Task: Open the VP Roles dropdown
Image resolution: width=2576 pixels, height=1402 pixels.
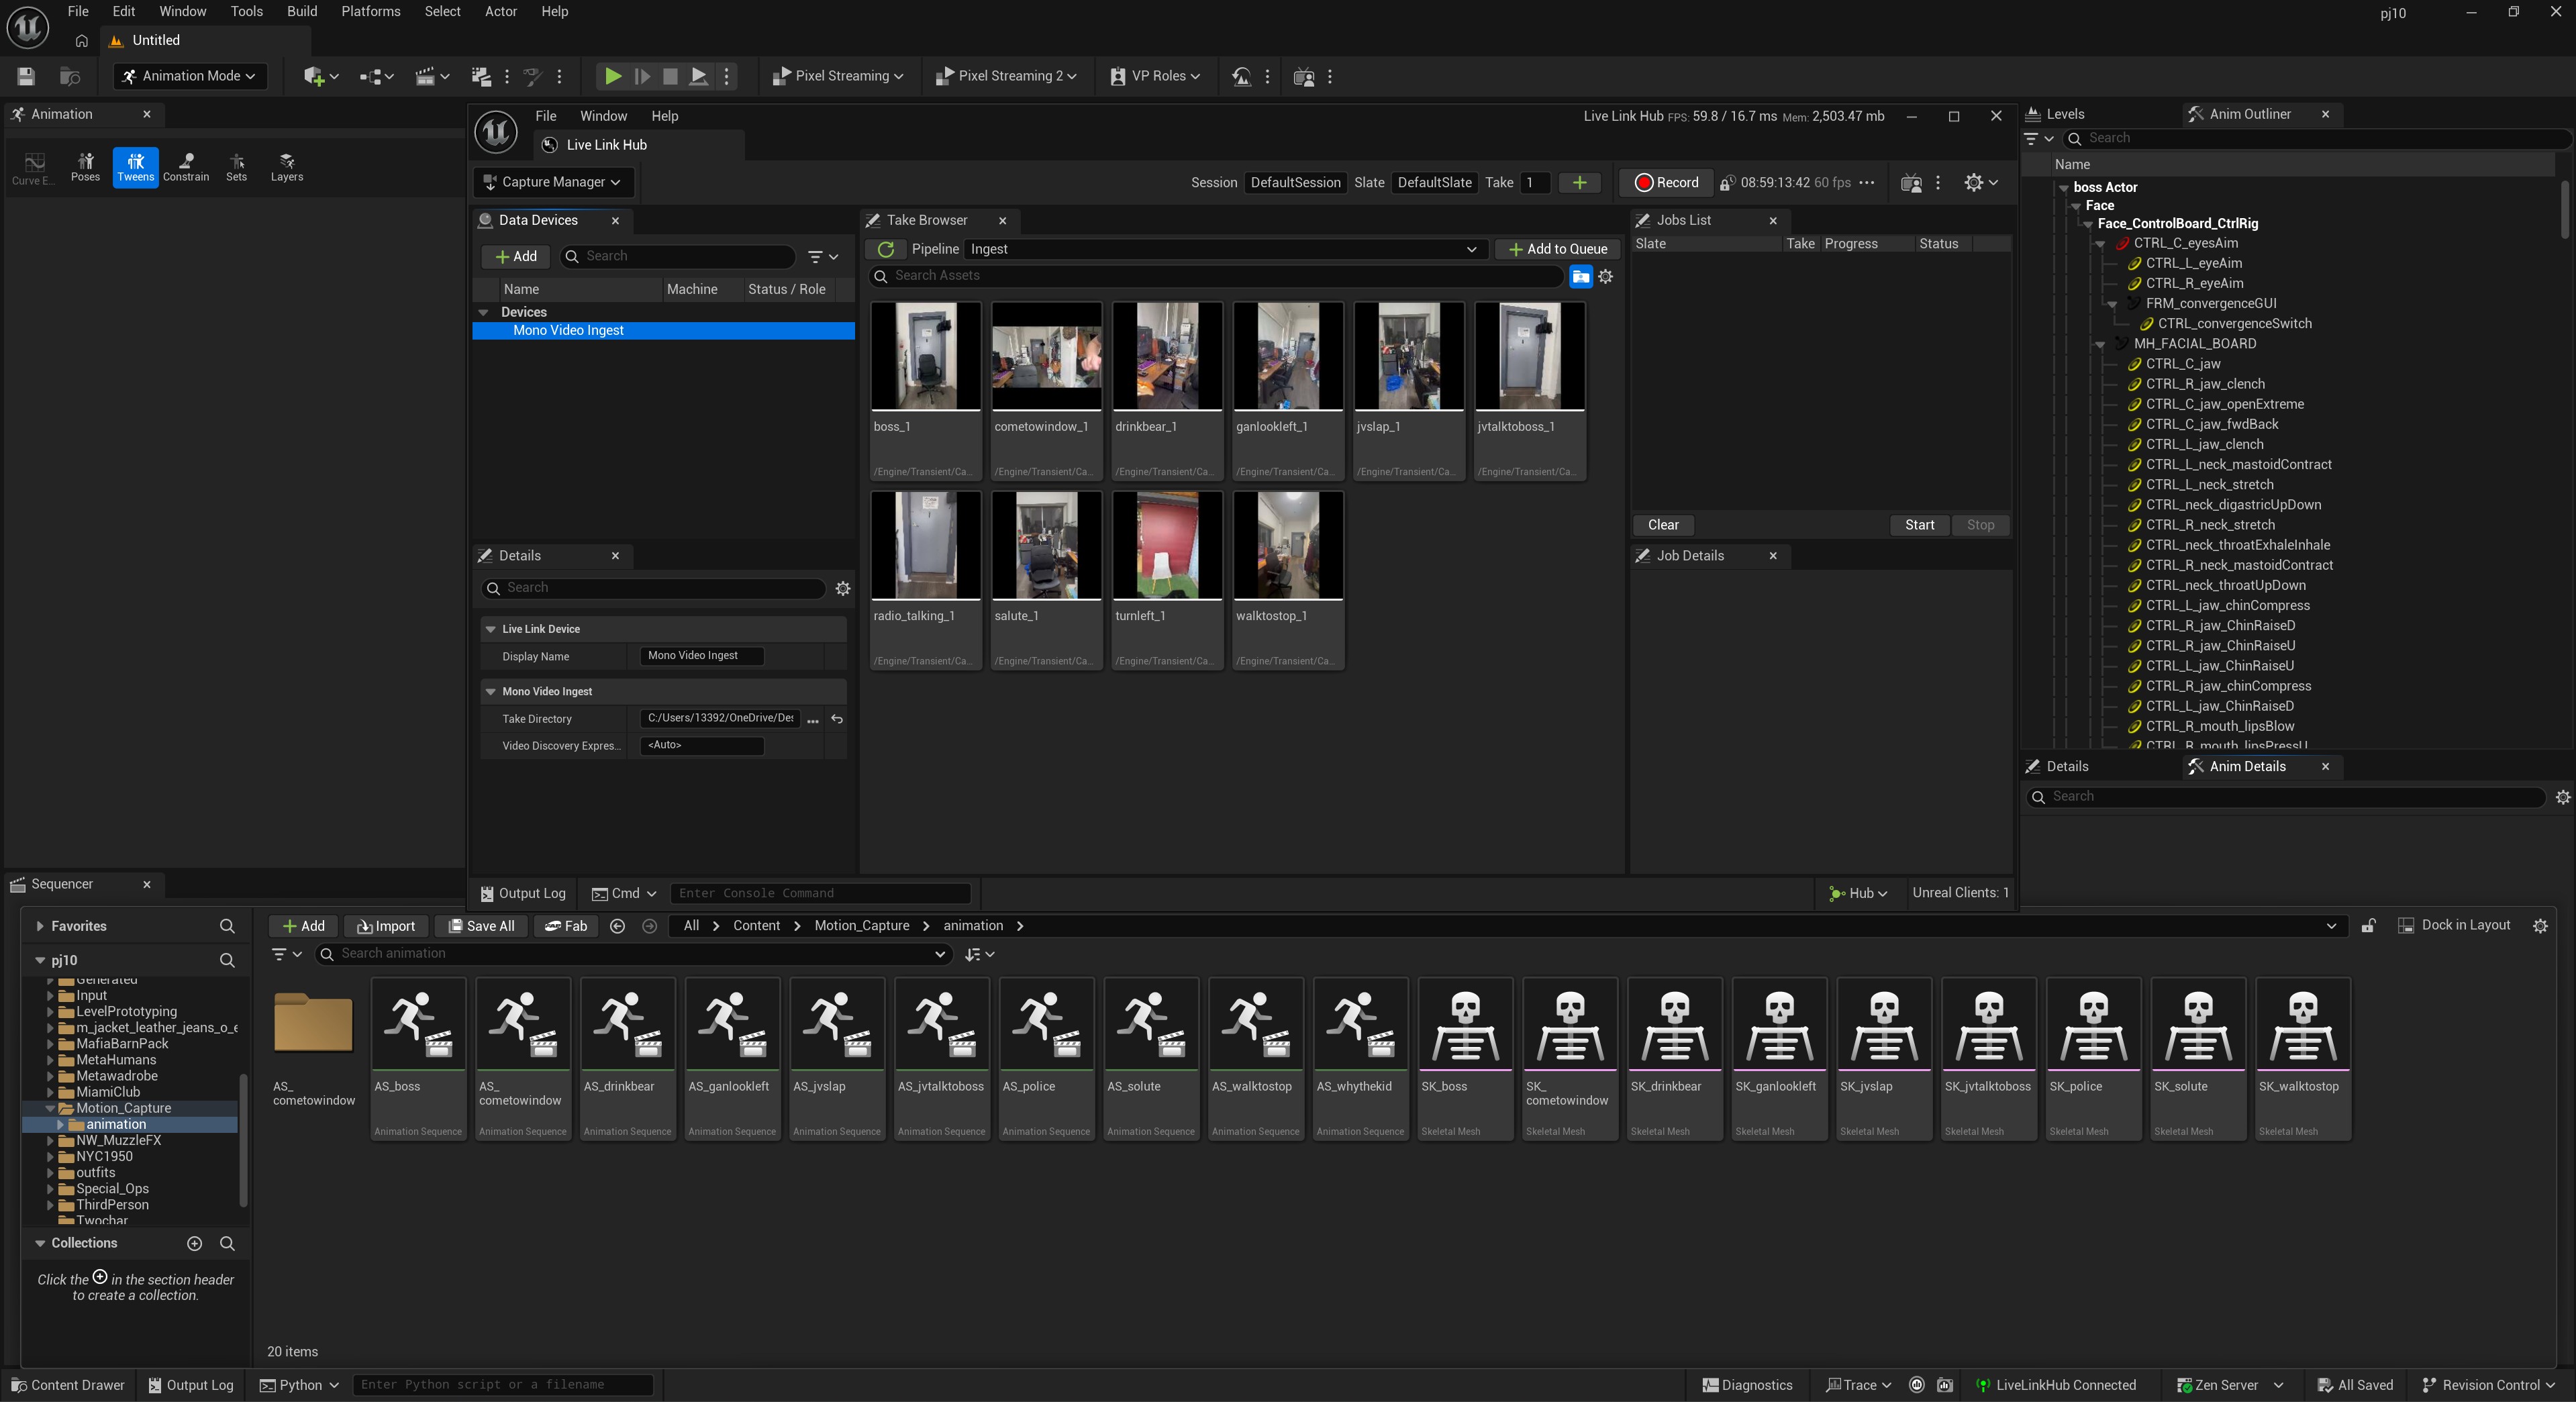Action: 1154,76
